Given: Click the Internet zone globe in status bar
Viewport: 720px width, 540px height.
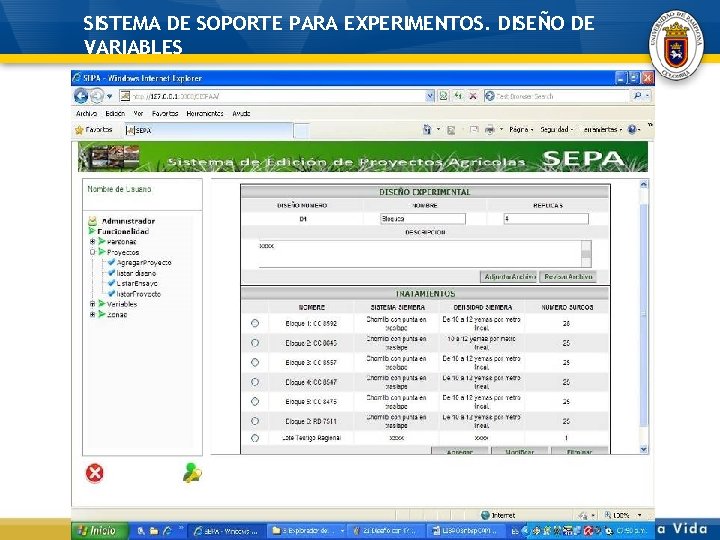Looking at the screenshot, I should point(485,515).
